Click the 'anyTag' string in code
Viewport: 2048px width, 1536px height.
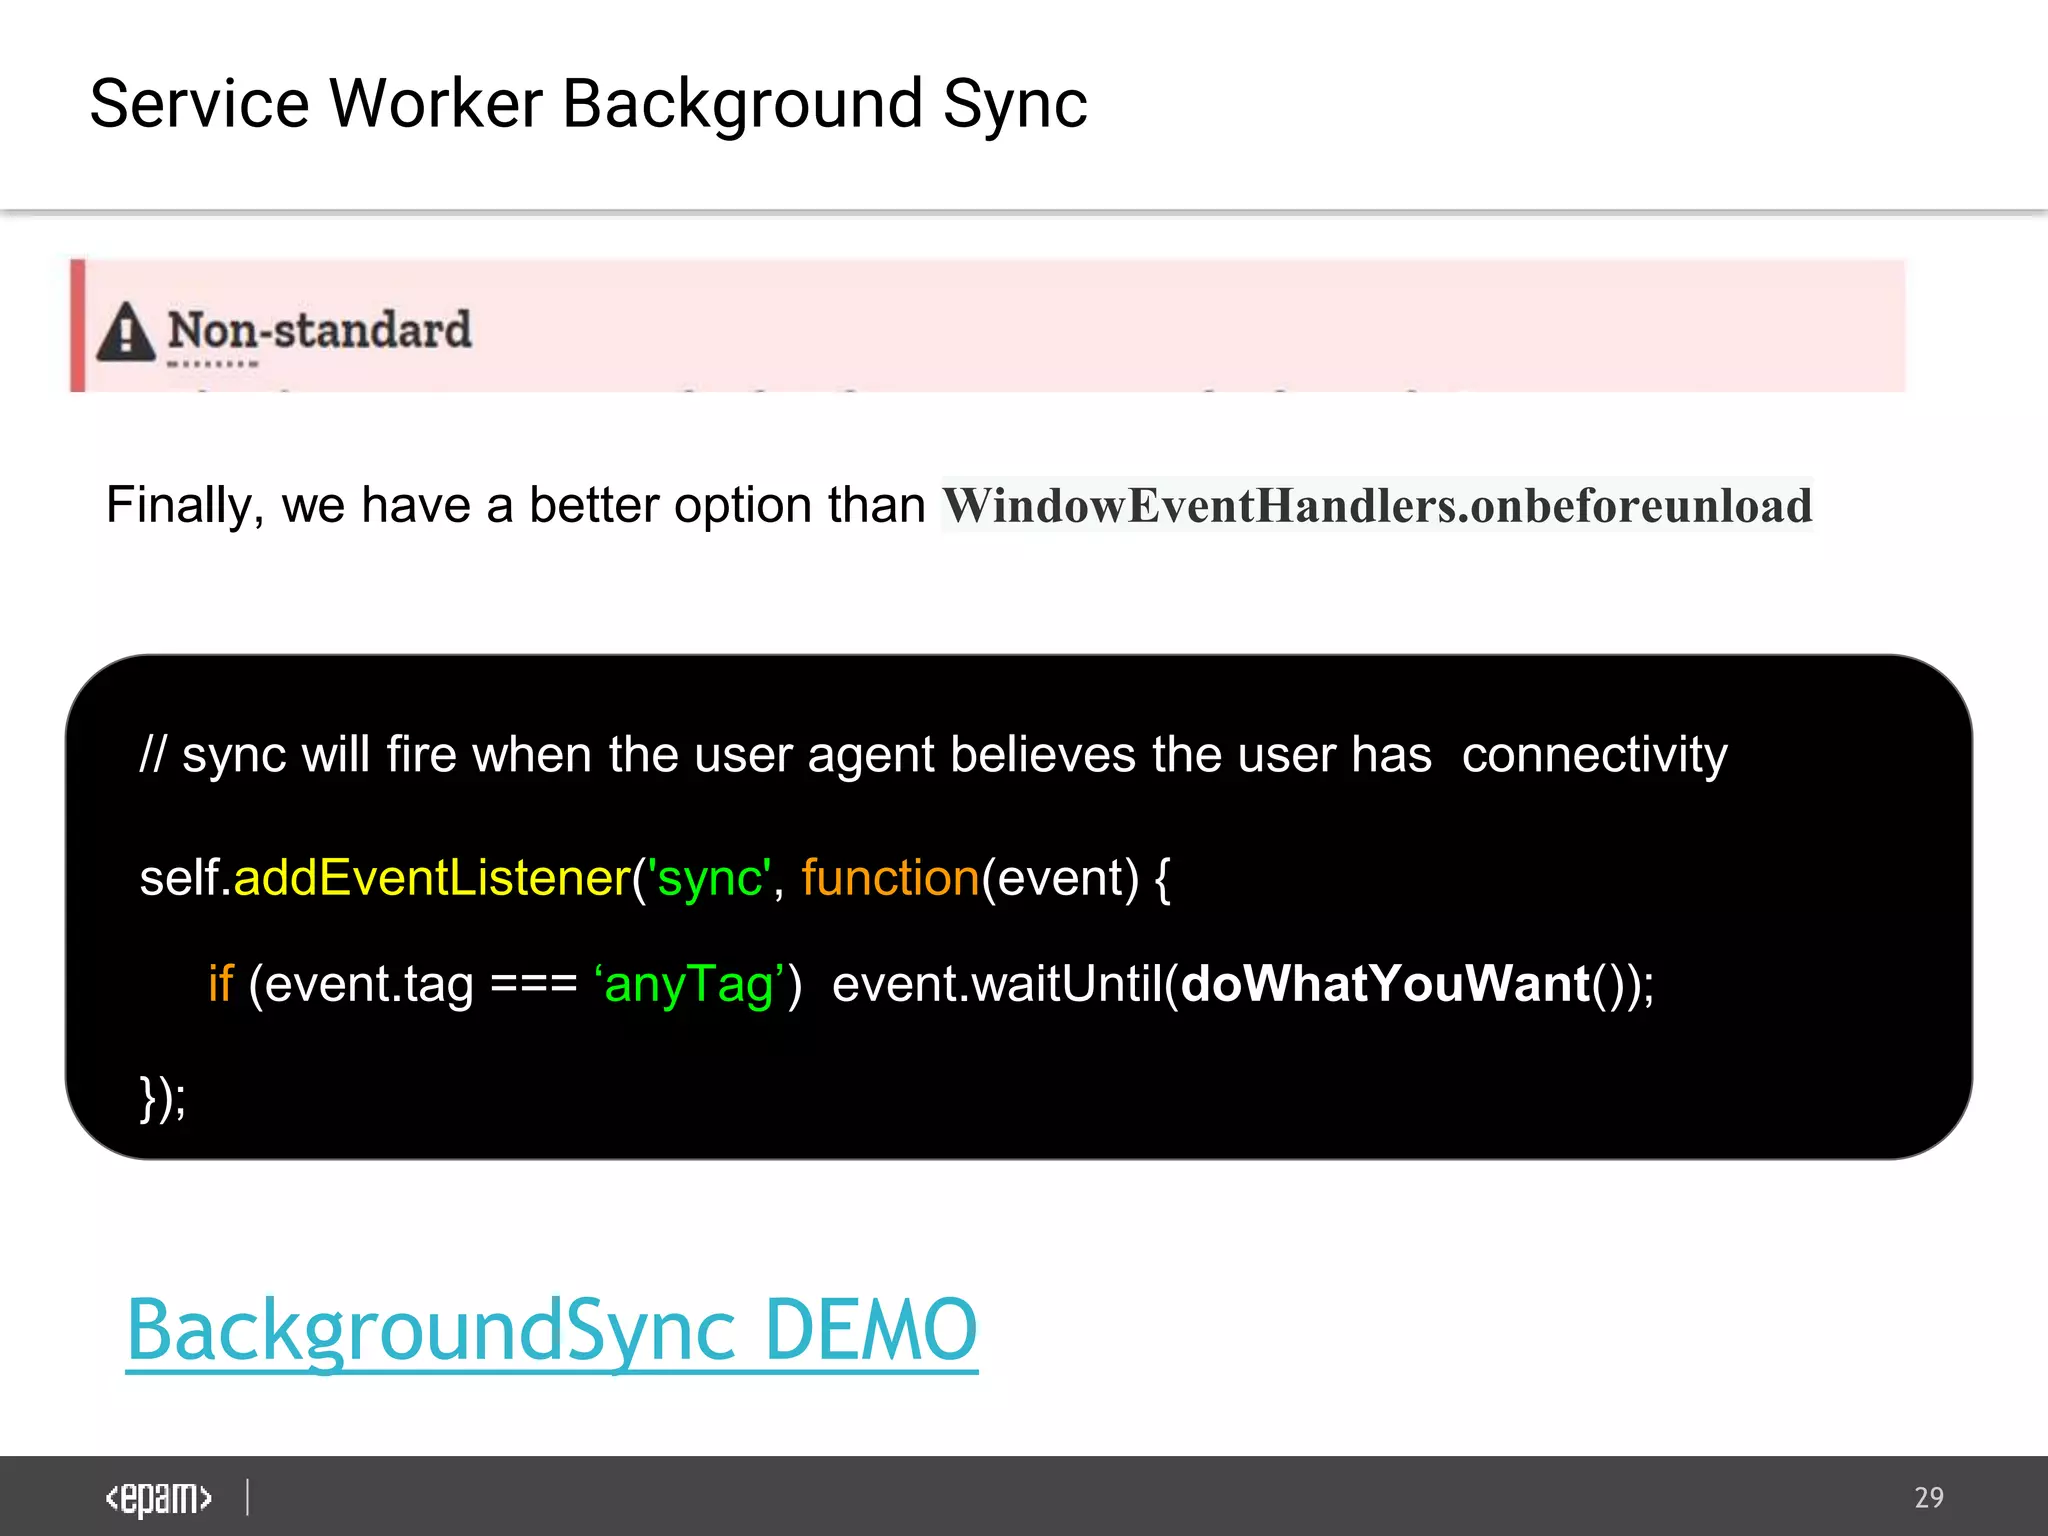coord(690,985)
